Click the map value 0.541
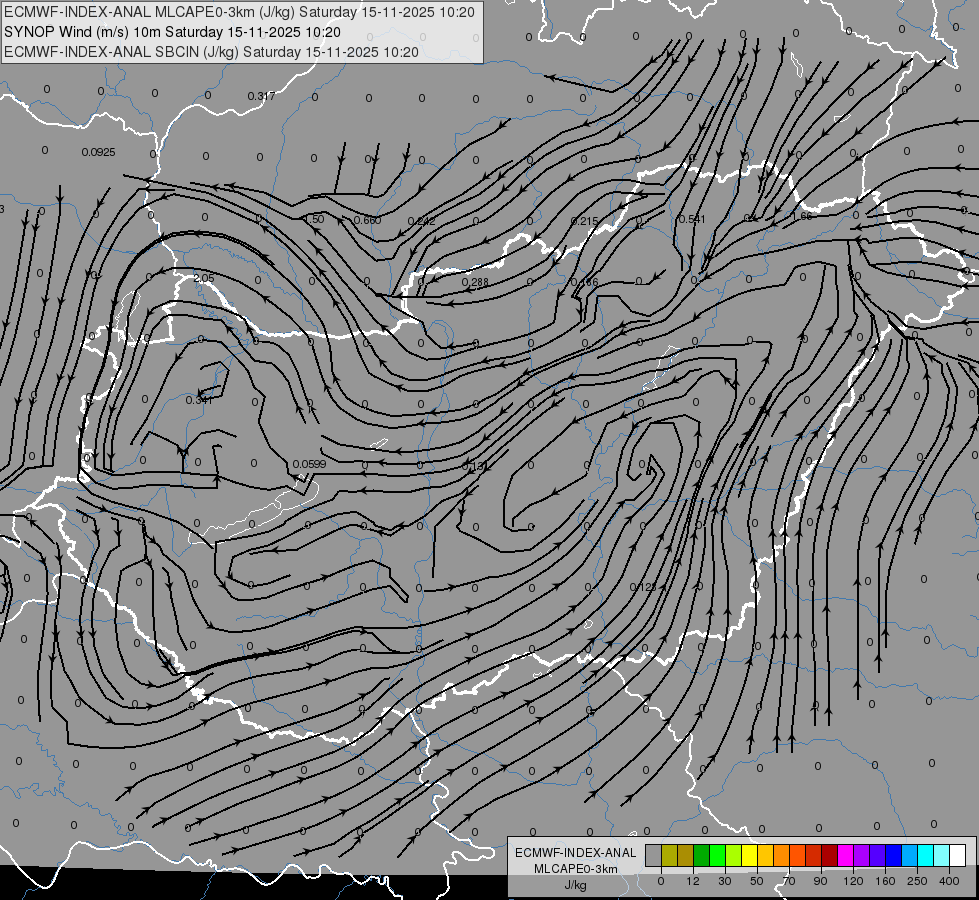This screenshot has width=979, height=900. (692, 219)
